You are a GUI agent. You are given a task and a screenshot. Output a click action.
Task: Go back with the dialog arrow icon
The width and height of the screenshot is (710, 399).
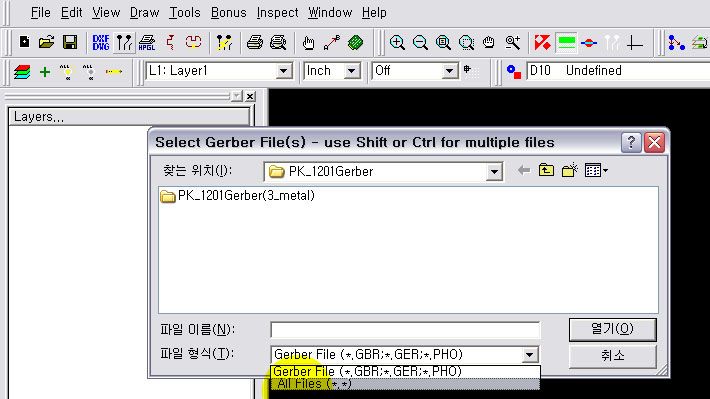(x=524, y=171)
